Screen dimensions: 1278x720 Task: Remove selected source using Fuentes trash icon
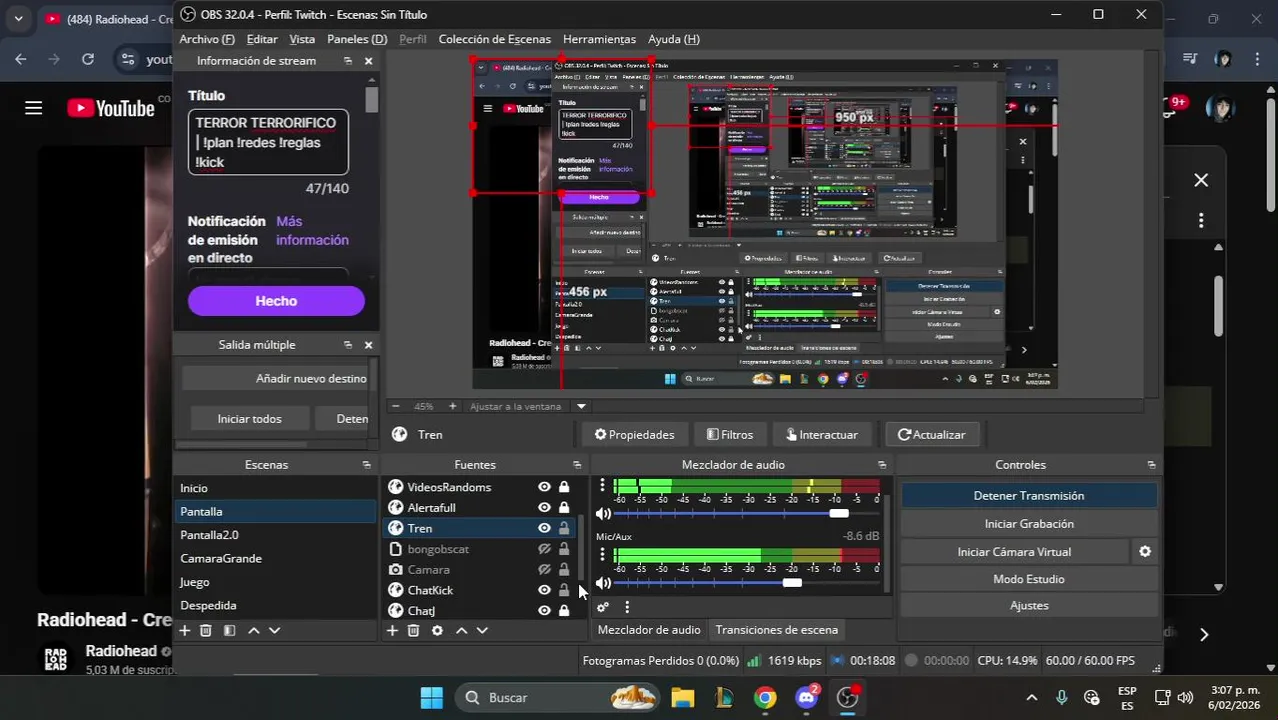pyautogui.click(x=413, y=631)
